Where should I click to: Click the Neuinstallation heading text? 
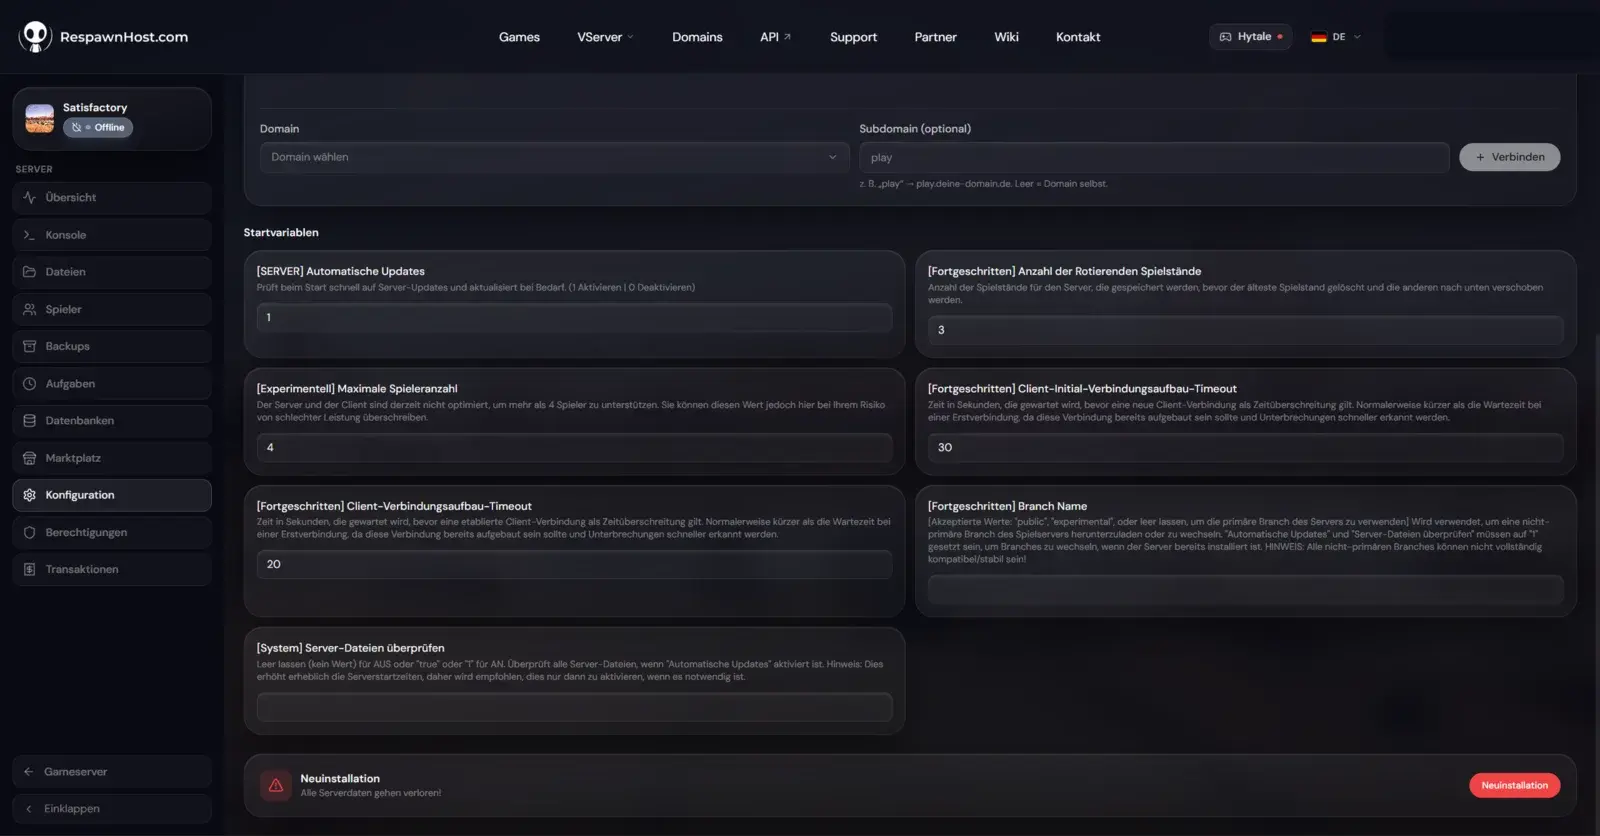pyautogui.click(x=340, y=778)
